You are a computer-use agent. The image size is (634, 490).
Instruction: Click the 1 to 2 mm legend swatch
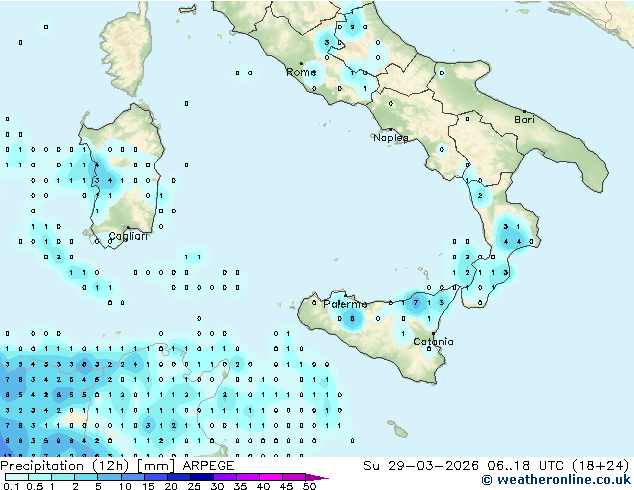pos(63,477)
